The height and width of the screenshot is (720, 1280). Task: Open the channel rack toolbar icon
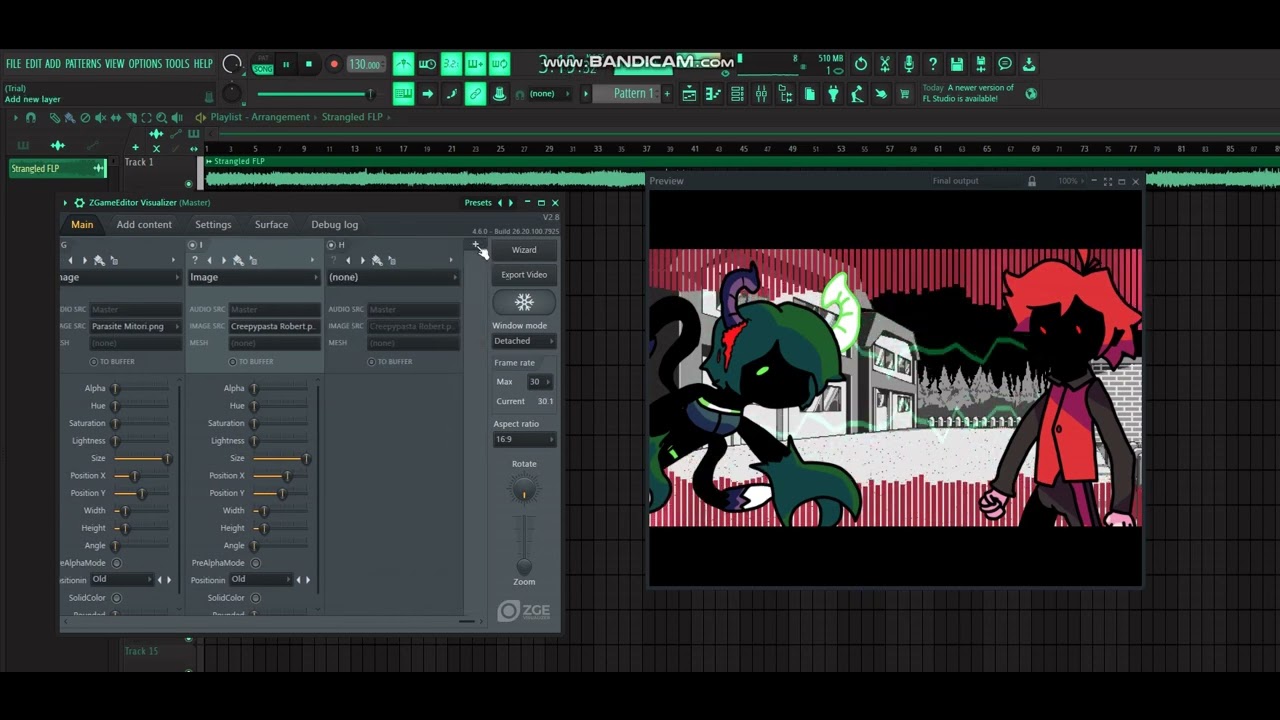737,94
